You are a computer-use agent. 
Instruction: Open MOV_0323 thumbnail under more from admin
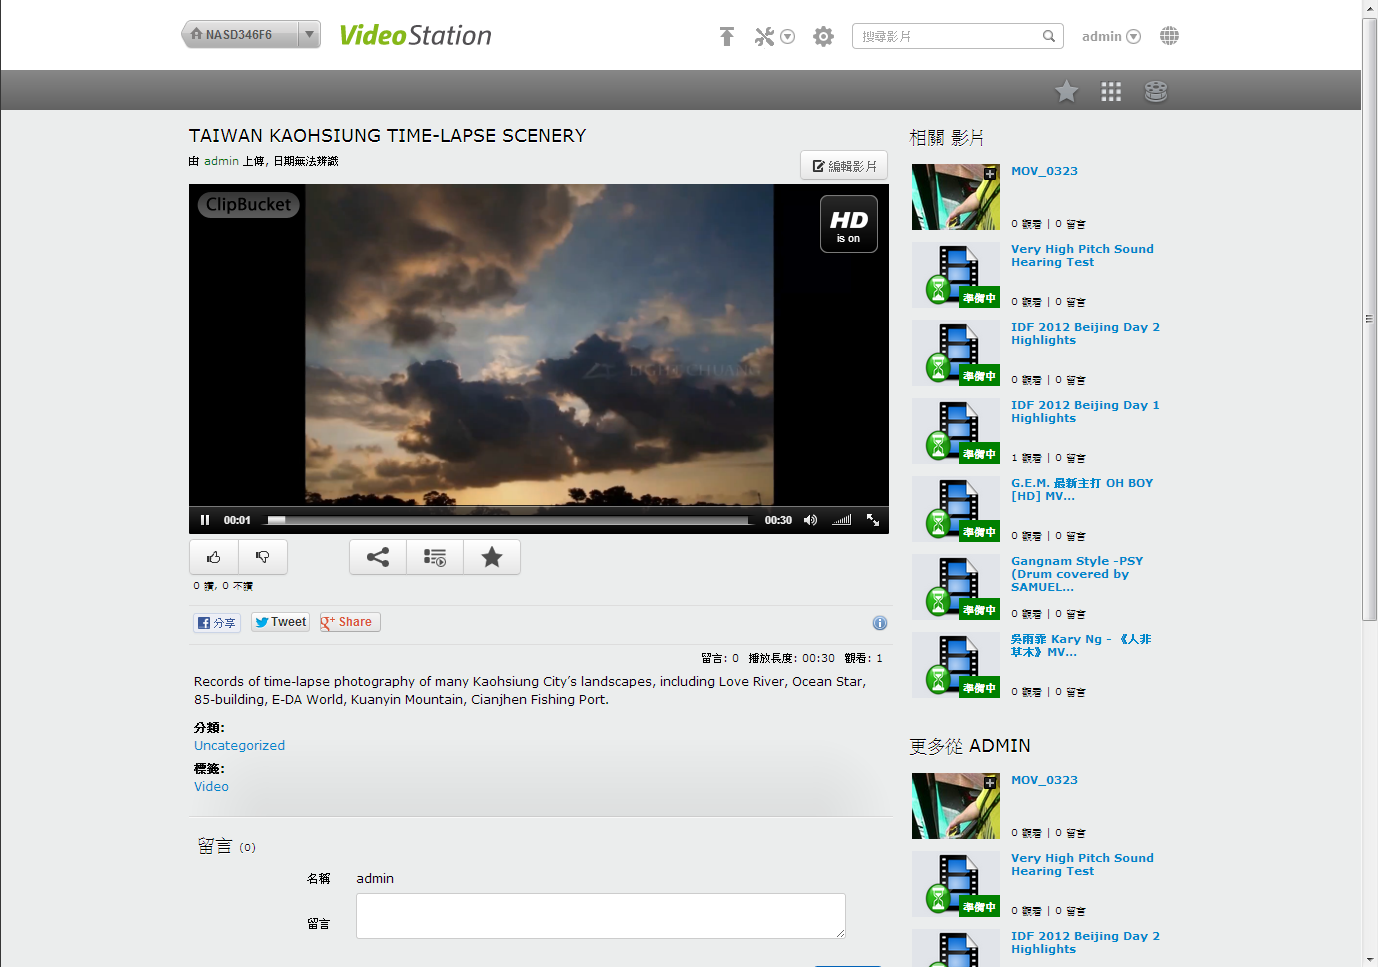coord(956,806)
